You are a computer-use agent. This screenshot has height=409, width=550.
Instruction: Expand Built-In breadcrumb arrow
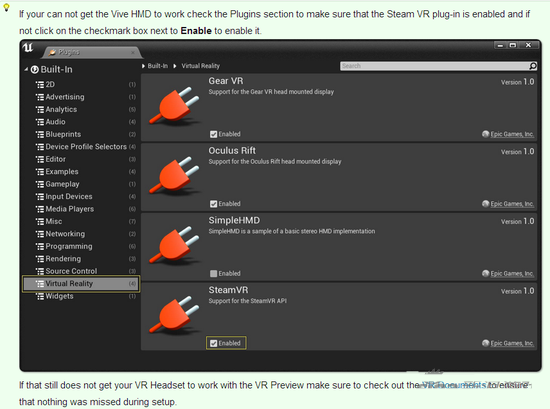[143, 66]
